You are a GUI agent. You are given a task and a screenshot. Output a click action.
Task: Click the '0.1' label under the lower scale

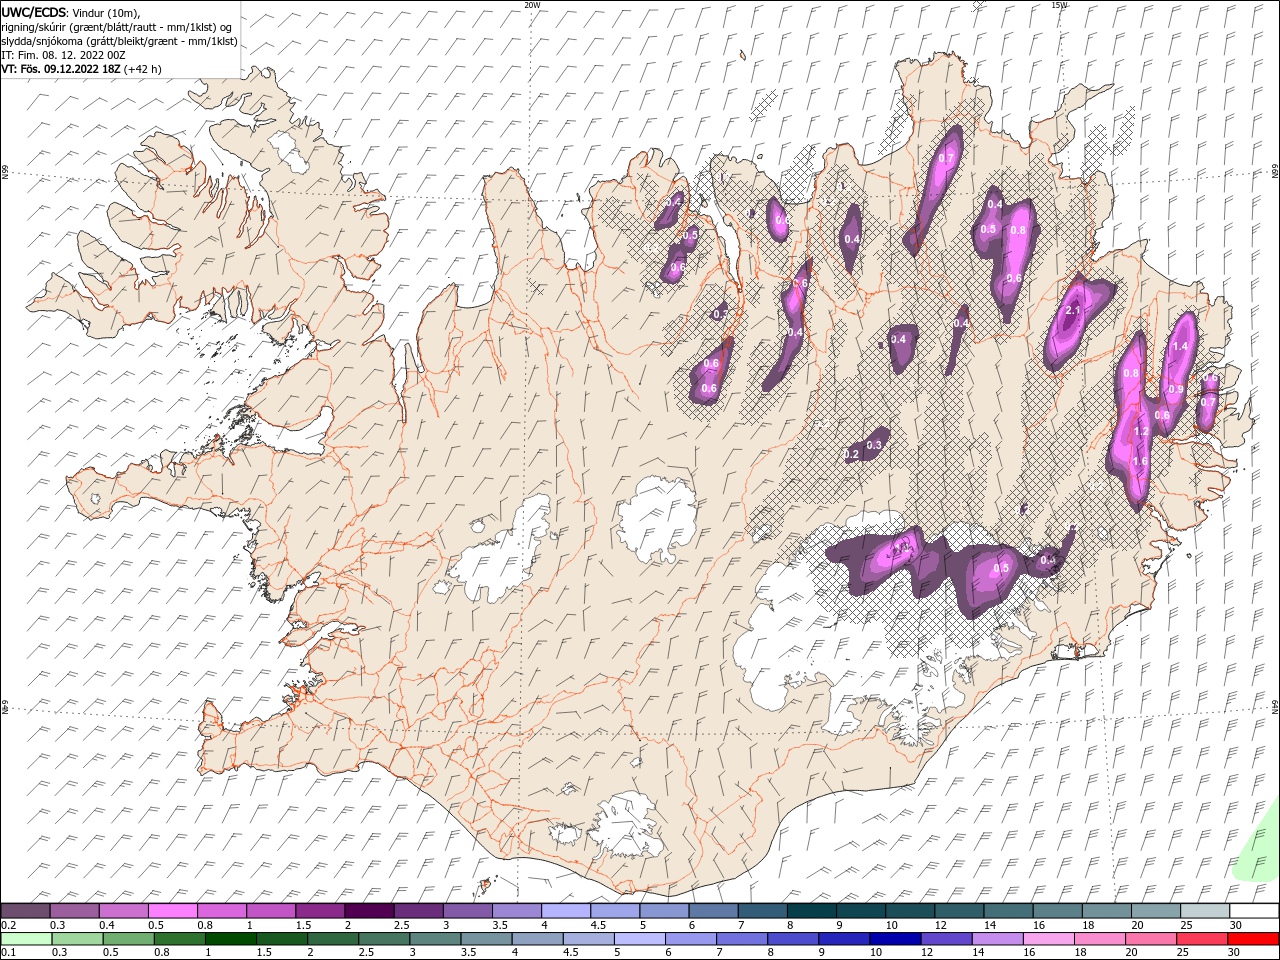click(x=8, y=953)
